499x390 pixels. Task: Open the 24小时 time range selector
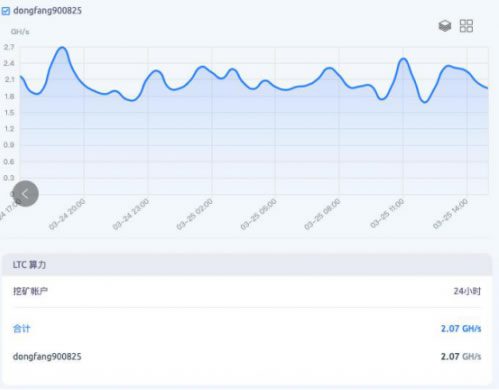click(x=467, y=291)
